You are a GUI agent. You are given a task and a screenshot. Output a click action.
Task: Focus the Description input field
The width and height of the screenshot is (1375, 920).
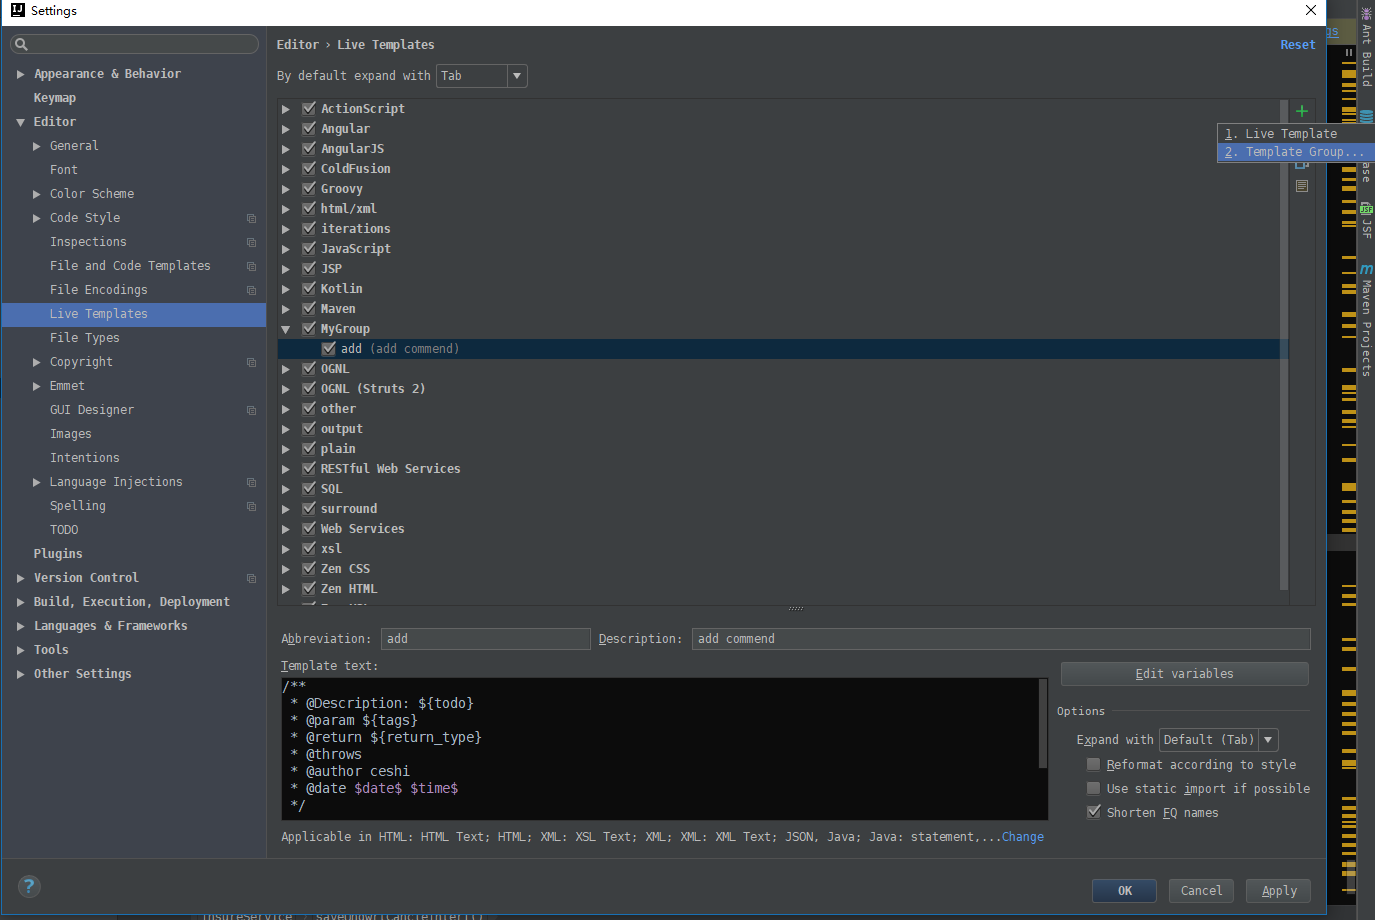point(1001,639)
